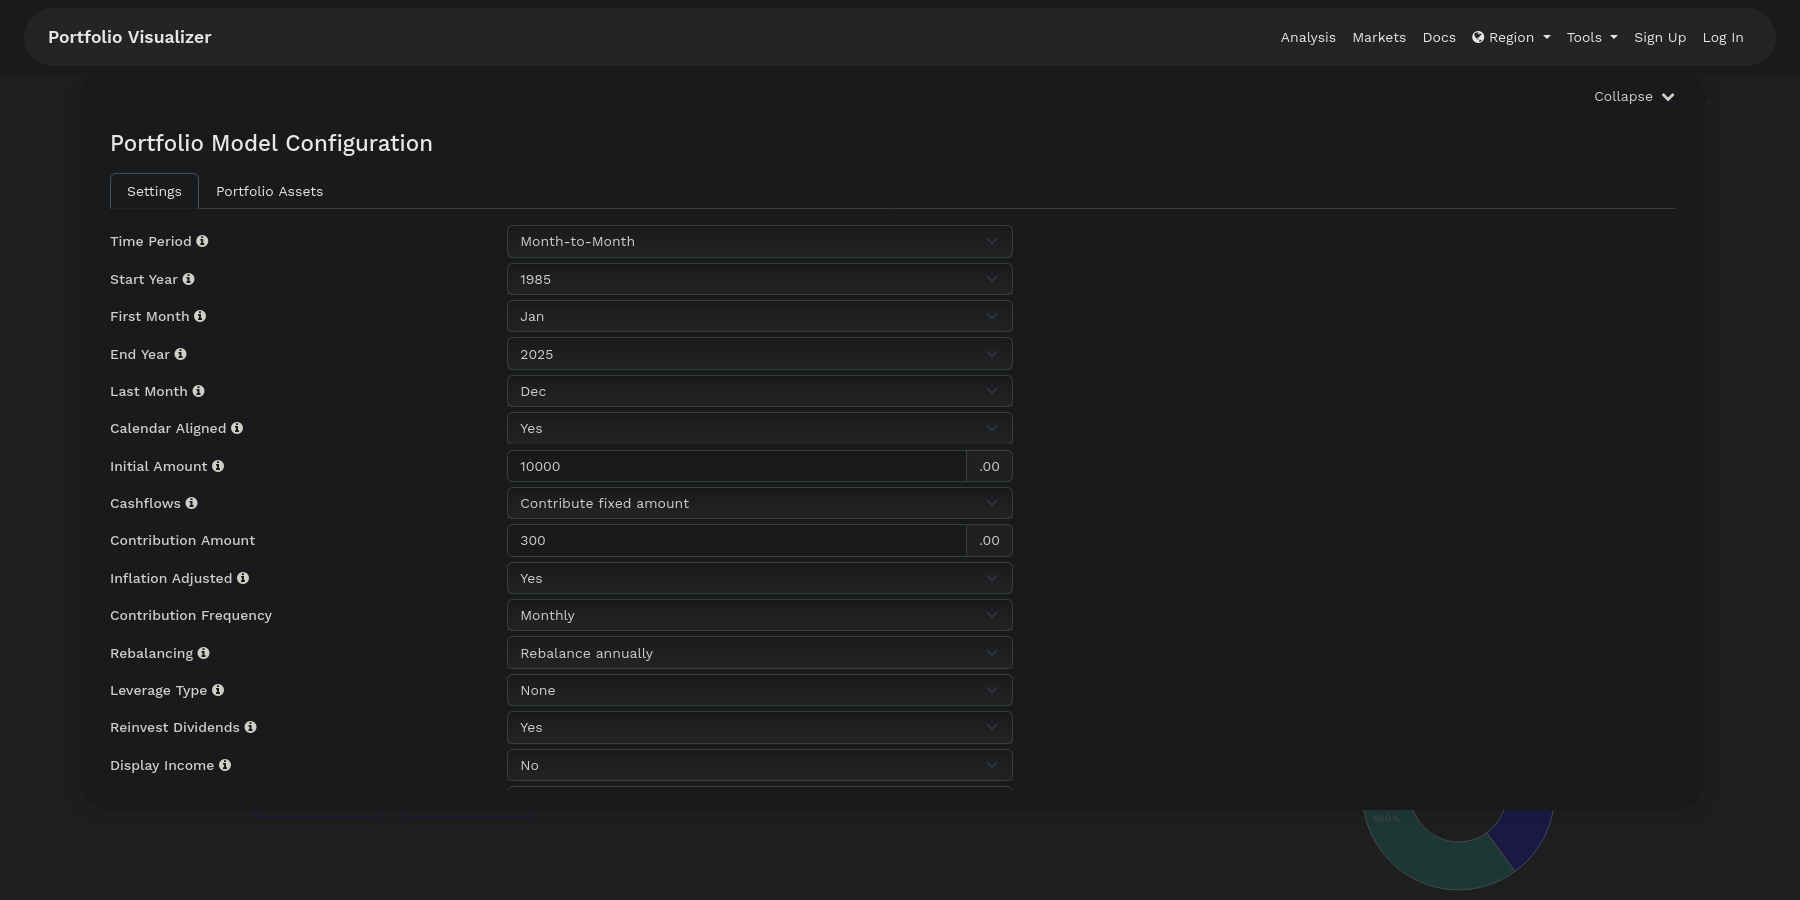This screenshot has width=1800, height=900.
Task: Open the Cashflows dropdown
Action: [760, 503]
